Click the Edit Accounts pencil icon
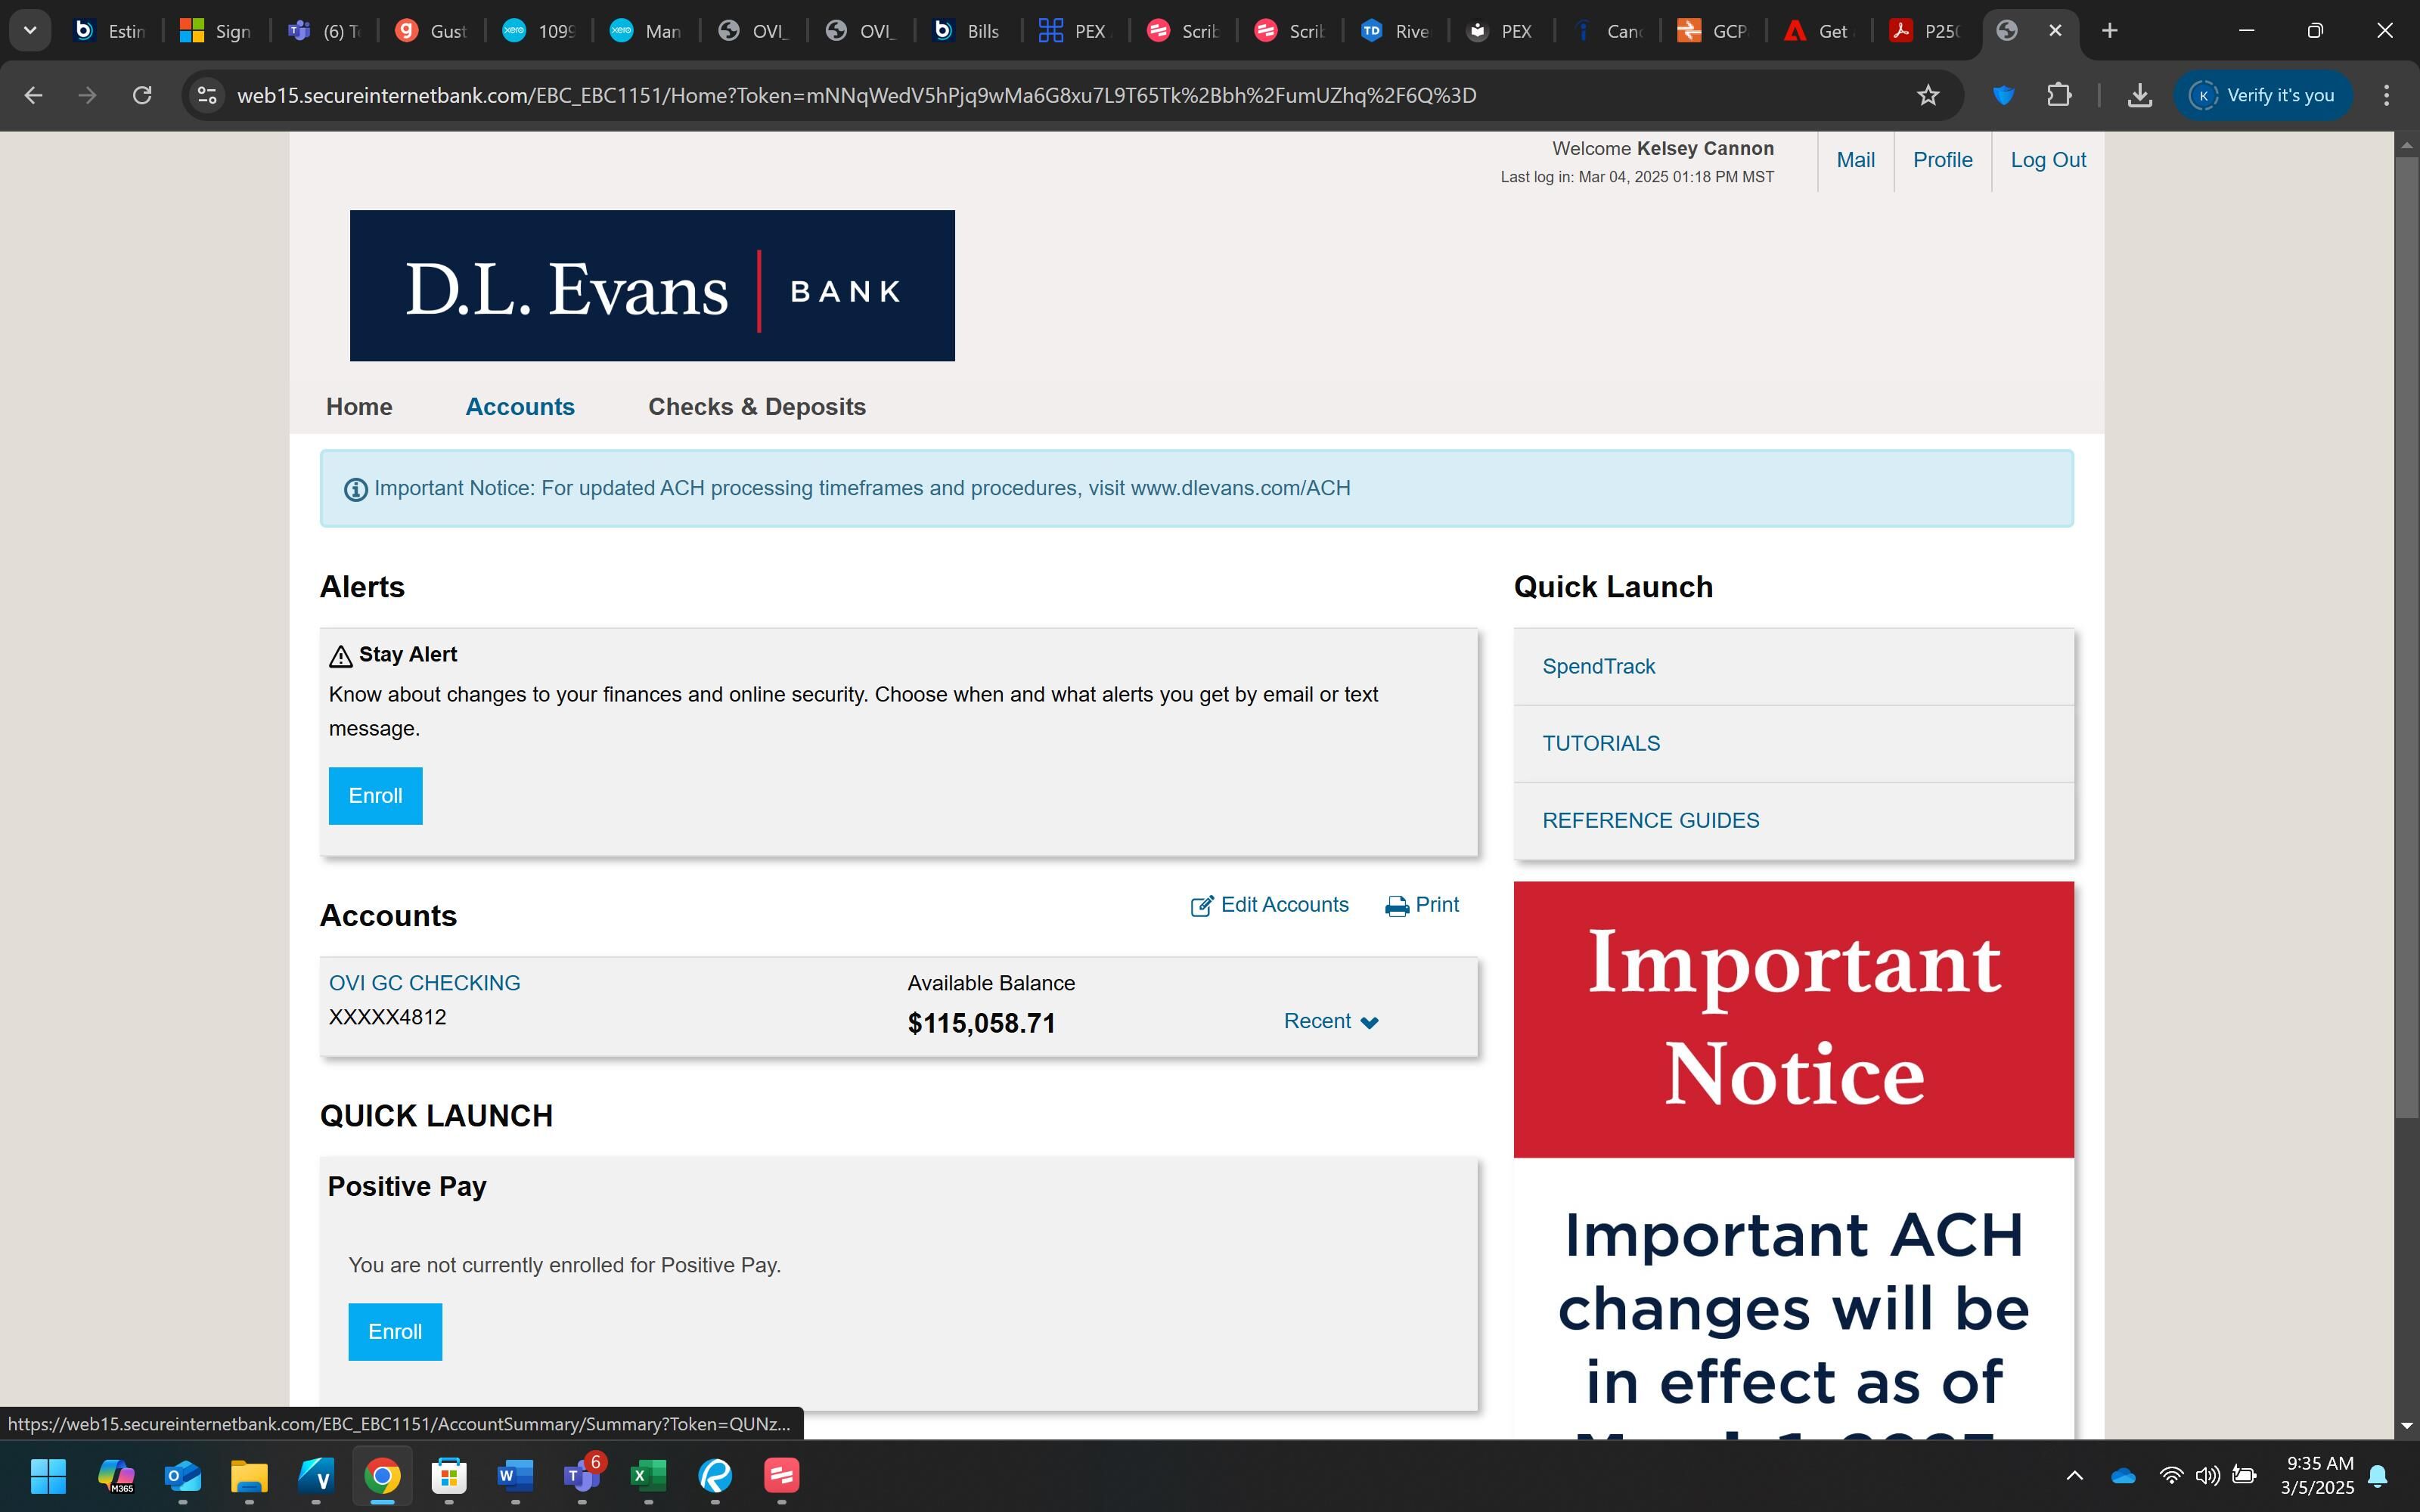Image resolution: width=2420 pixels, height=1512 pixels. point(1201,906)
